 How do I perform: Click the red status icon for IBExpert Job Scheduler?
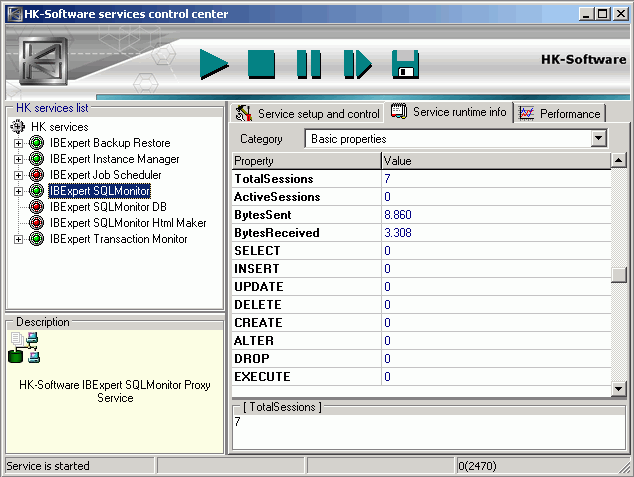[36, 175]
